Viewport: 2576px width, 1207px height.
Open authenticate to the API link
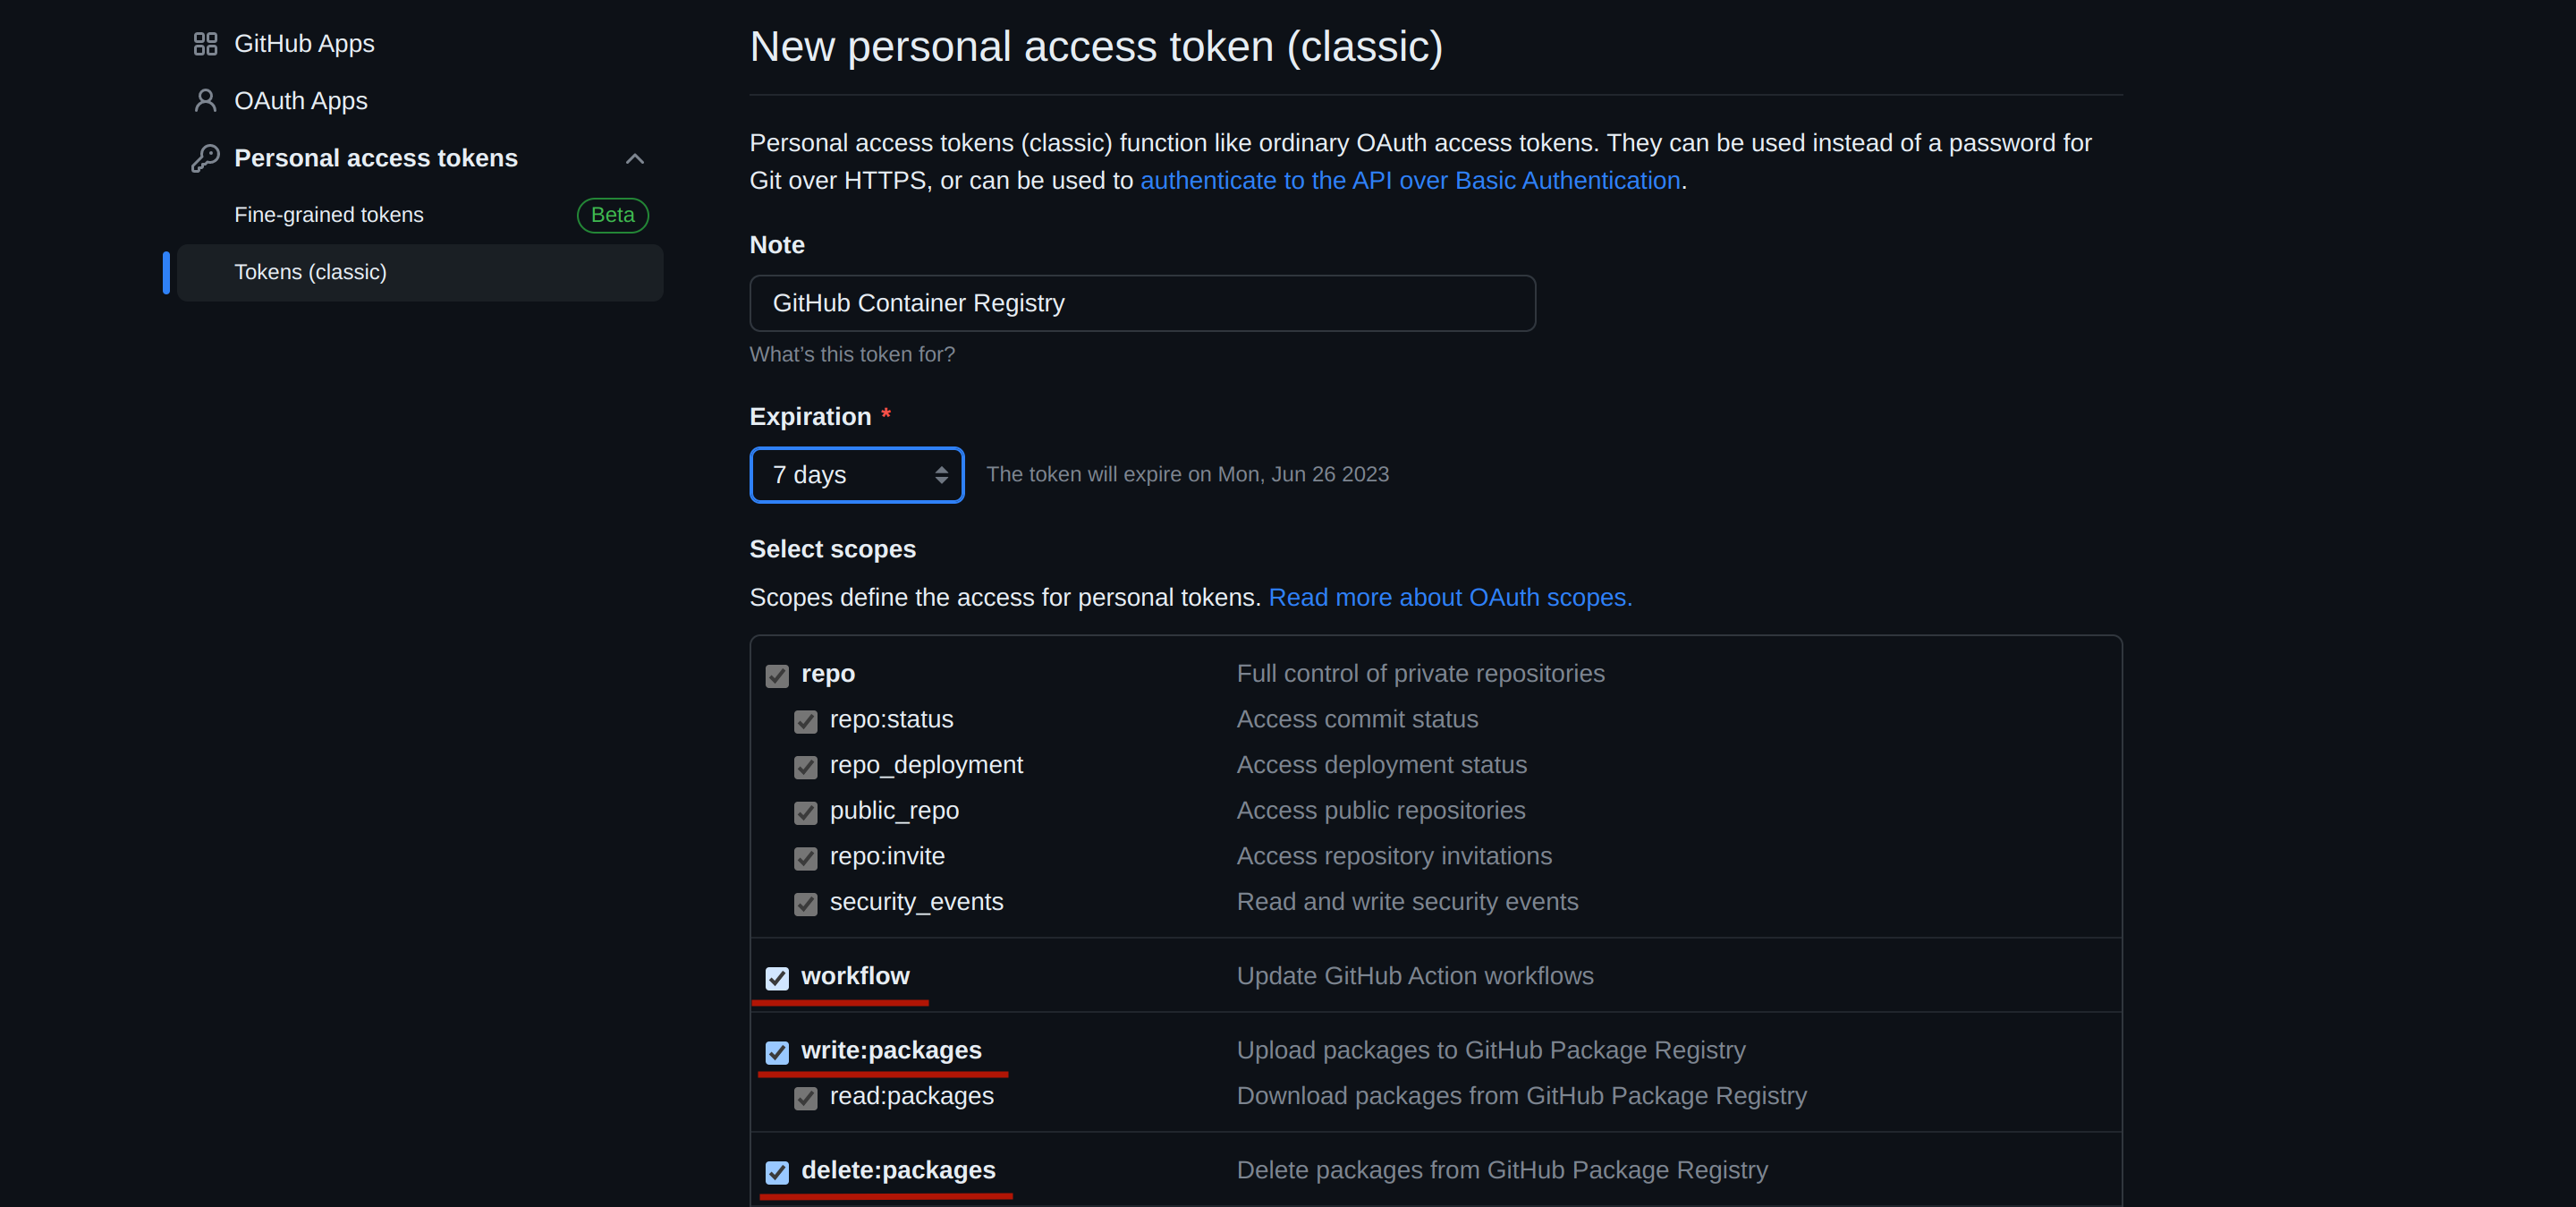tap(1409, 181)
